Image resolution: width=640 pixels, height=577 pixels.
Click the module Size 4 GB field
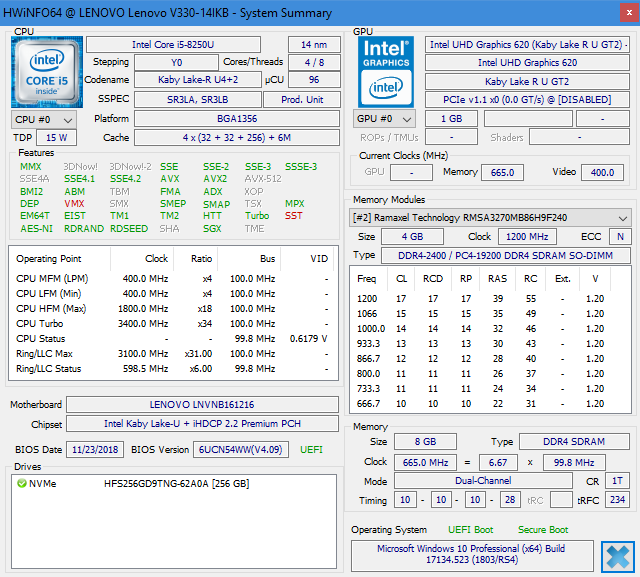[x=412, y=236]
